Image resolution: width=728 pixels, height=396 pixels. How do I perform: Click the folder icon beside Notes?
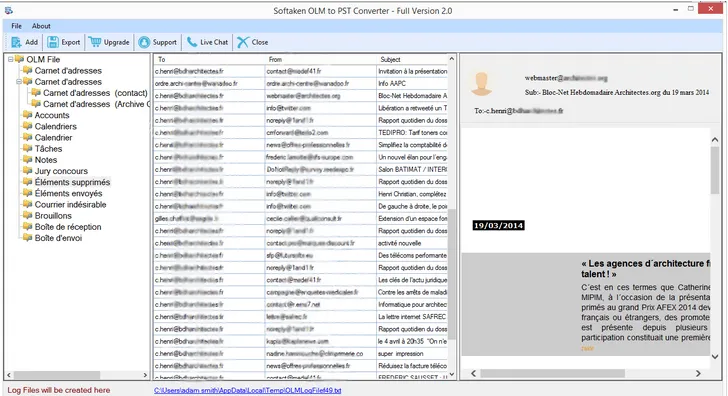27,159
